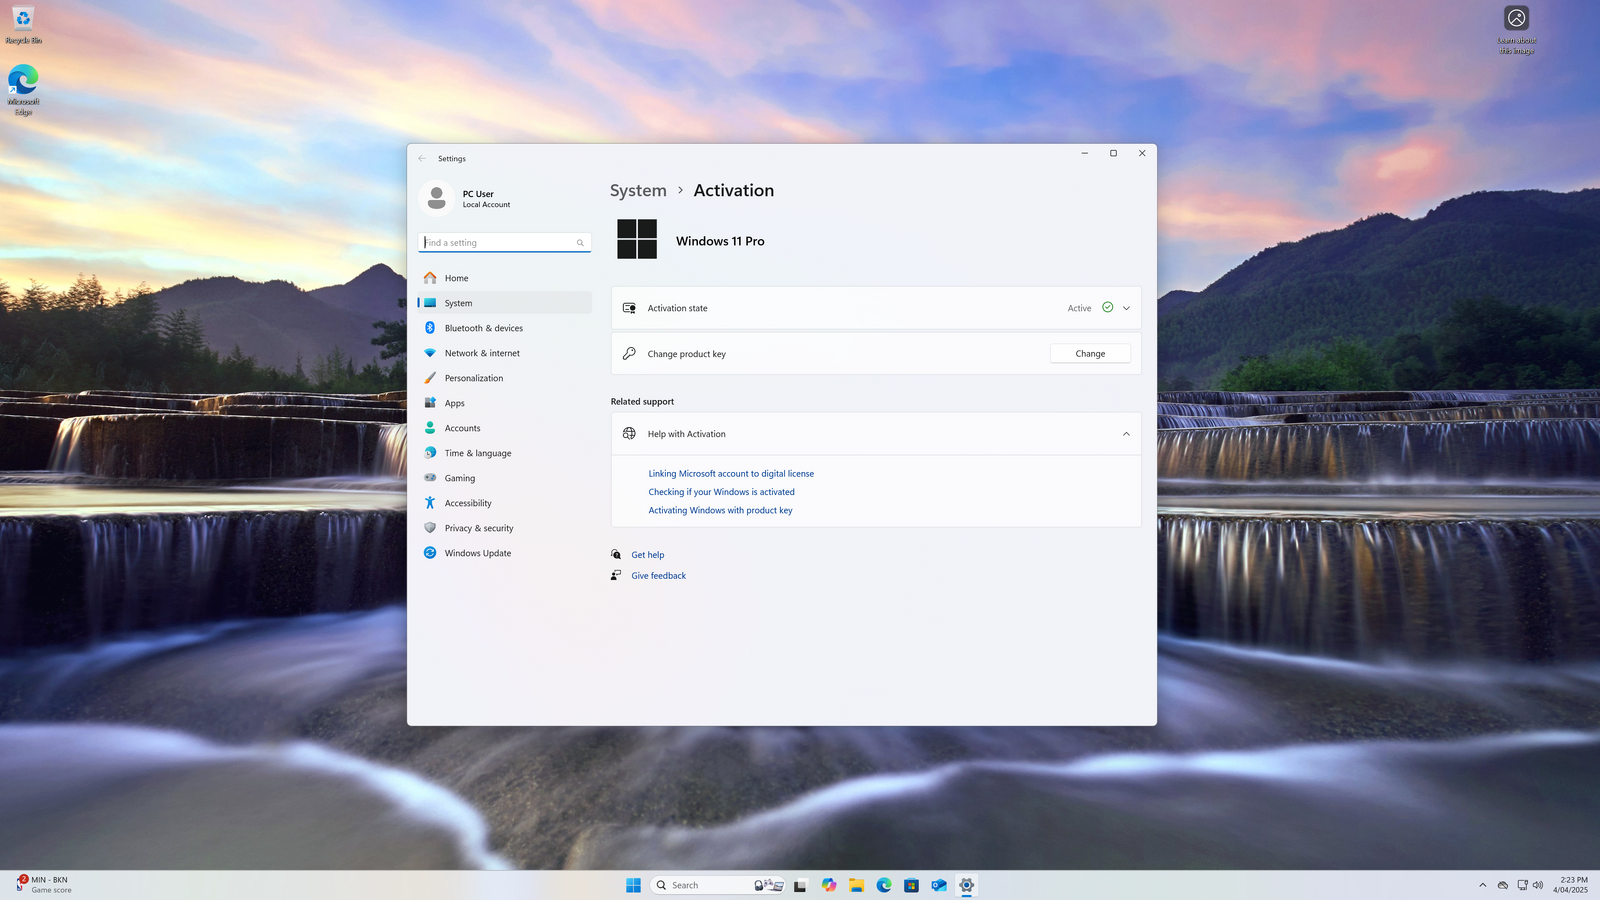Open Network & internet settings
Image resolution: width=1600 pixels, height=900 pixels.
(x=504, y=353)
